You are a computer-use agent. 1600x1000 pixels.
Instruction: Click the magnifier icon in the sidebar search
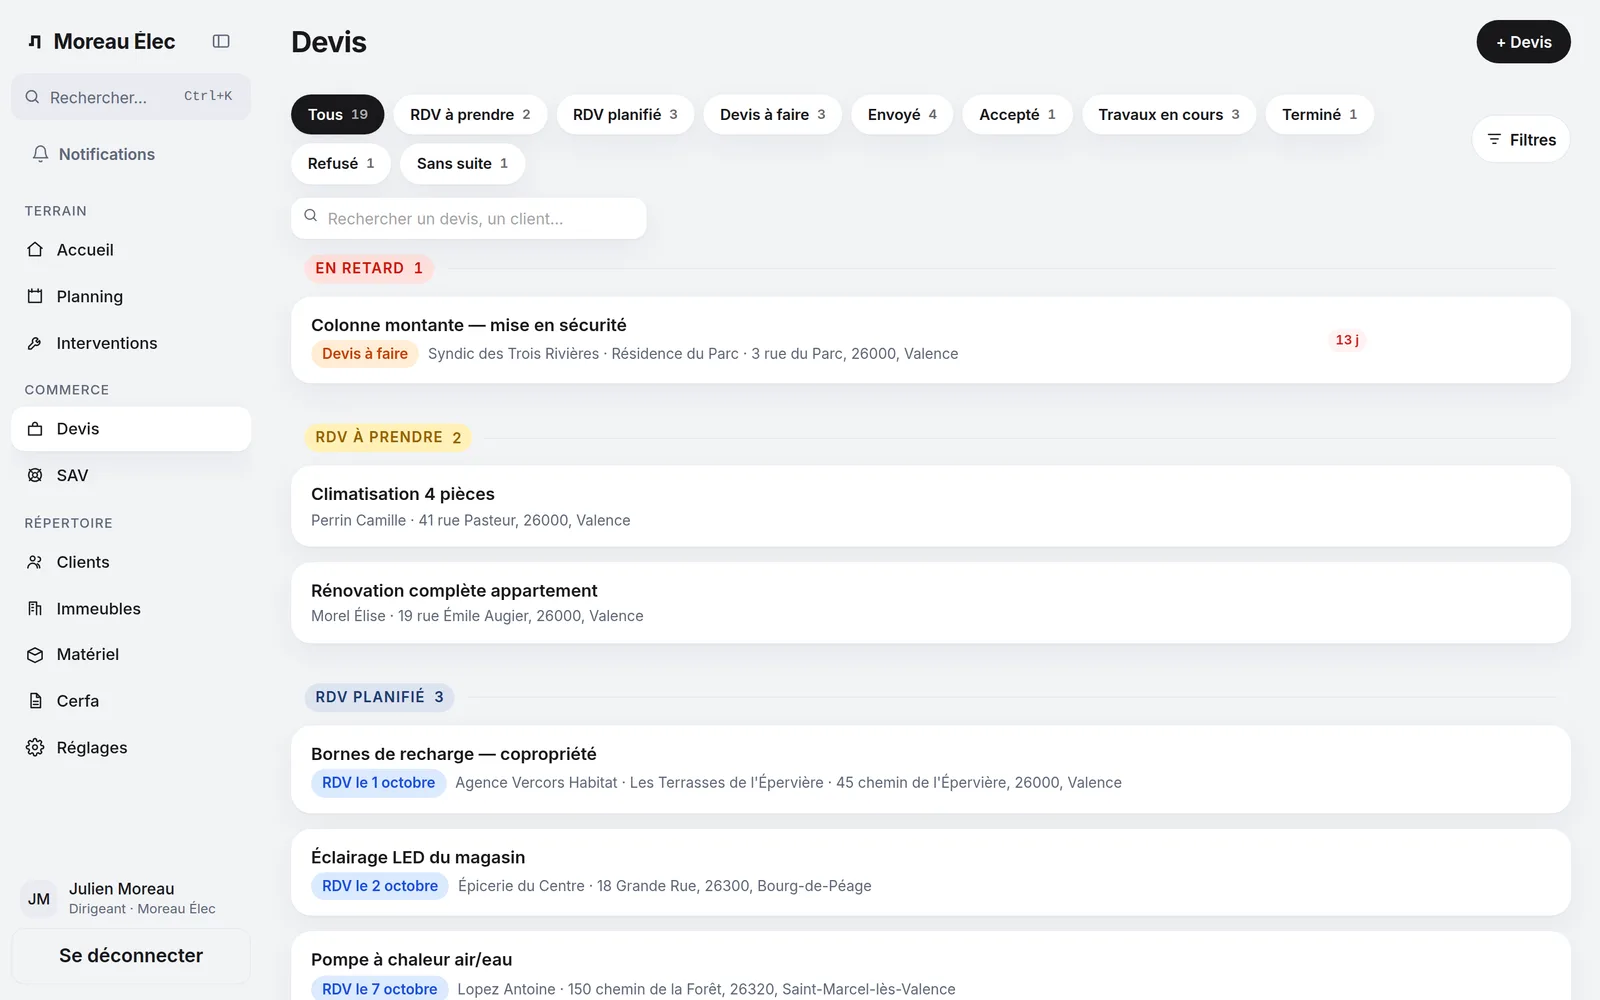click(32, 97)
